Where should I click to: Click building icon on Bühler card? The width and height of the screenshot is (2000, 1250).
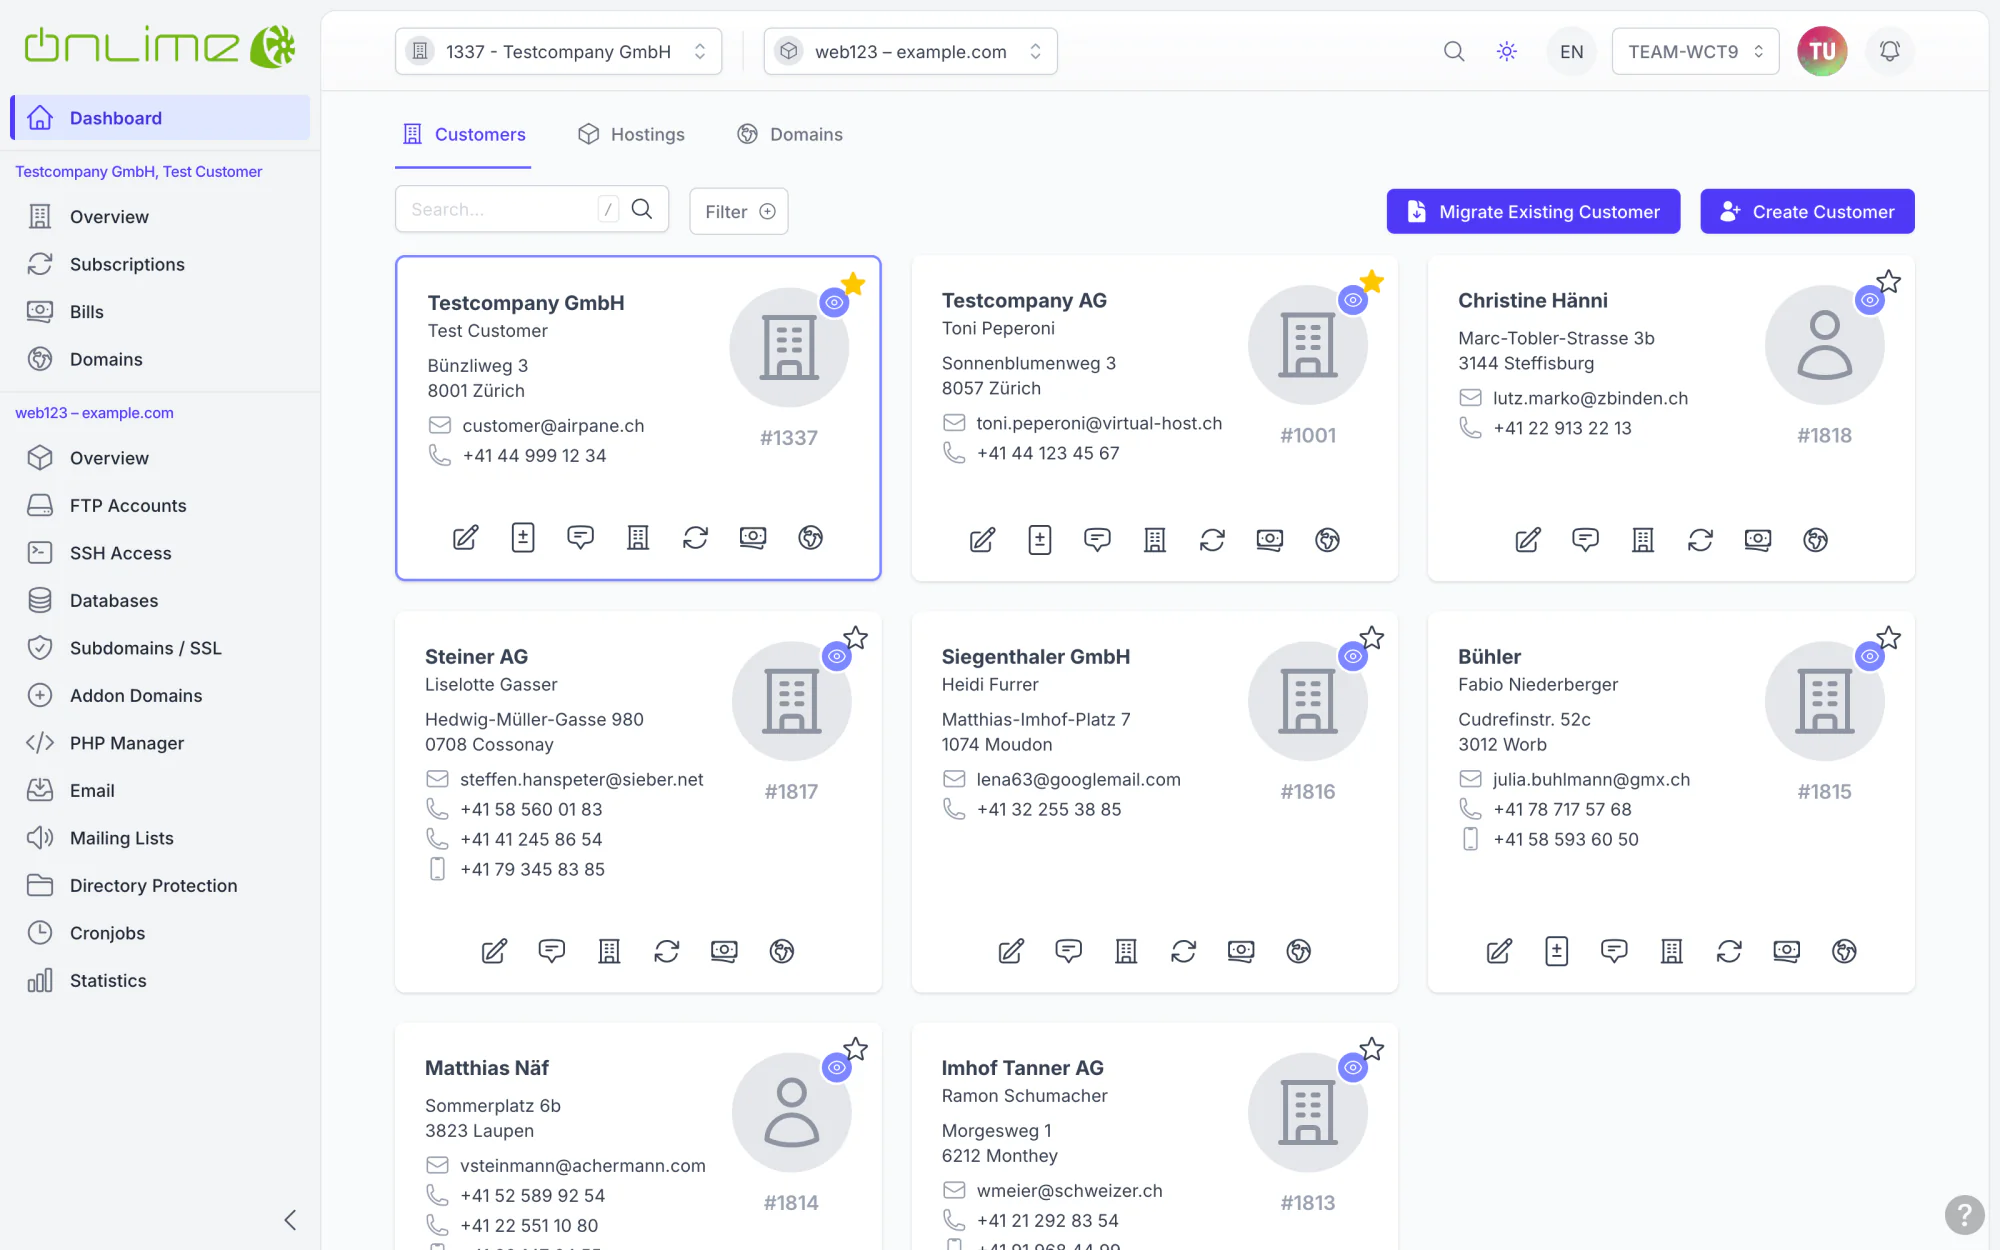(x=1672, y=951)
